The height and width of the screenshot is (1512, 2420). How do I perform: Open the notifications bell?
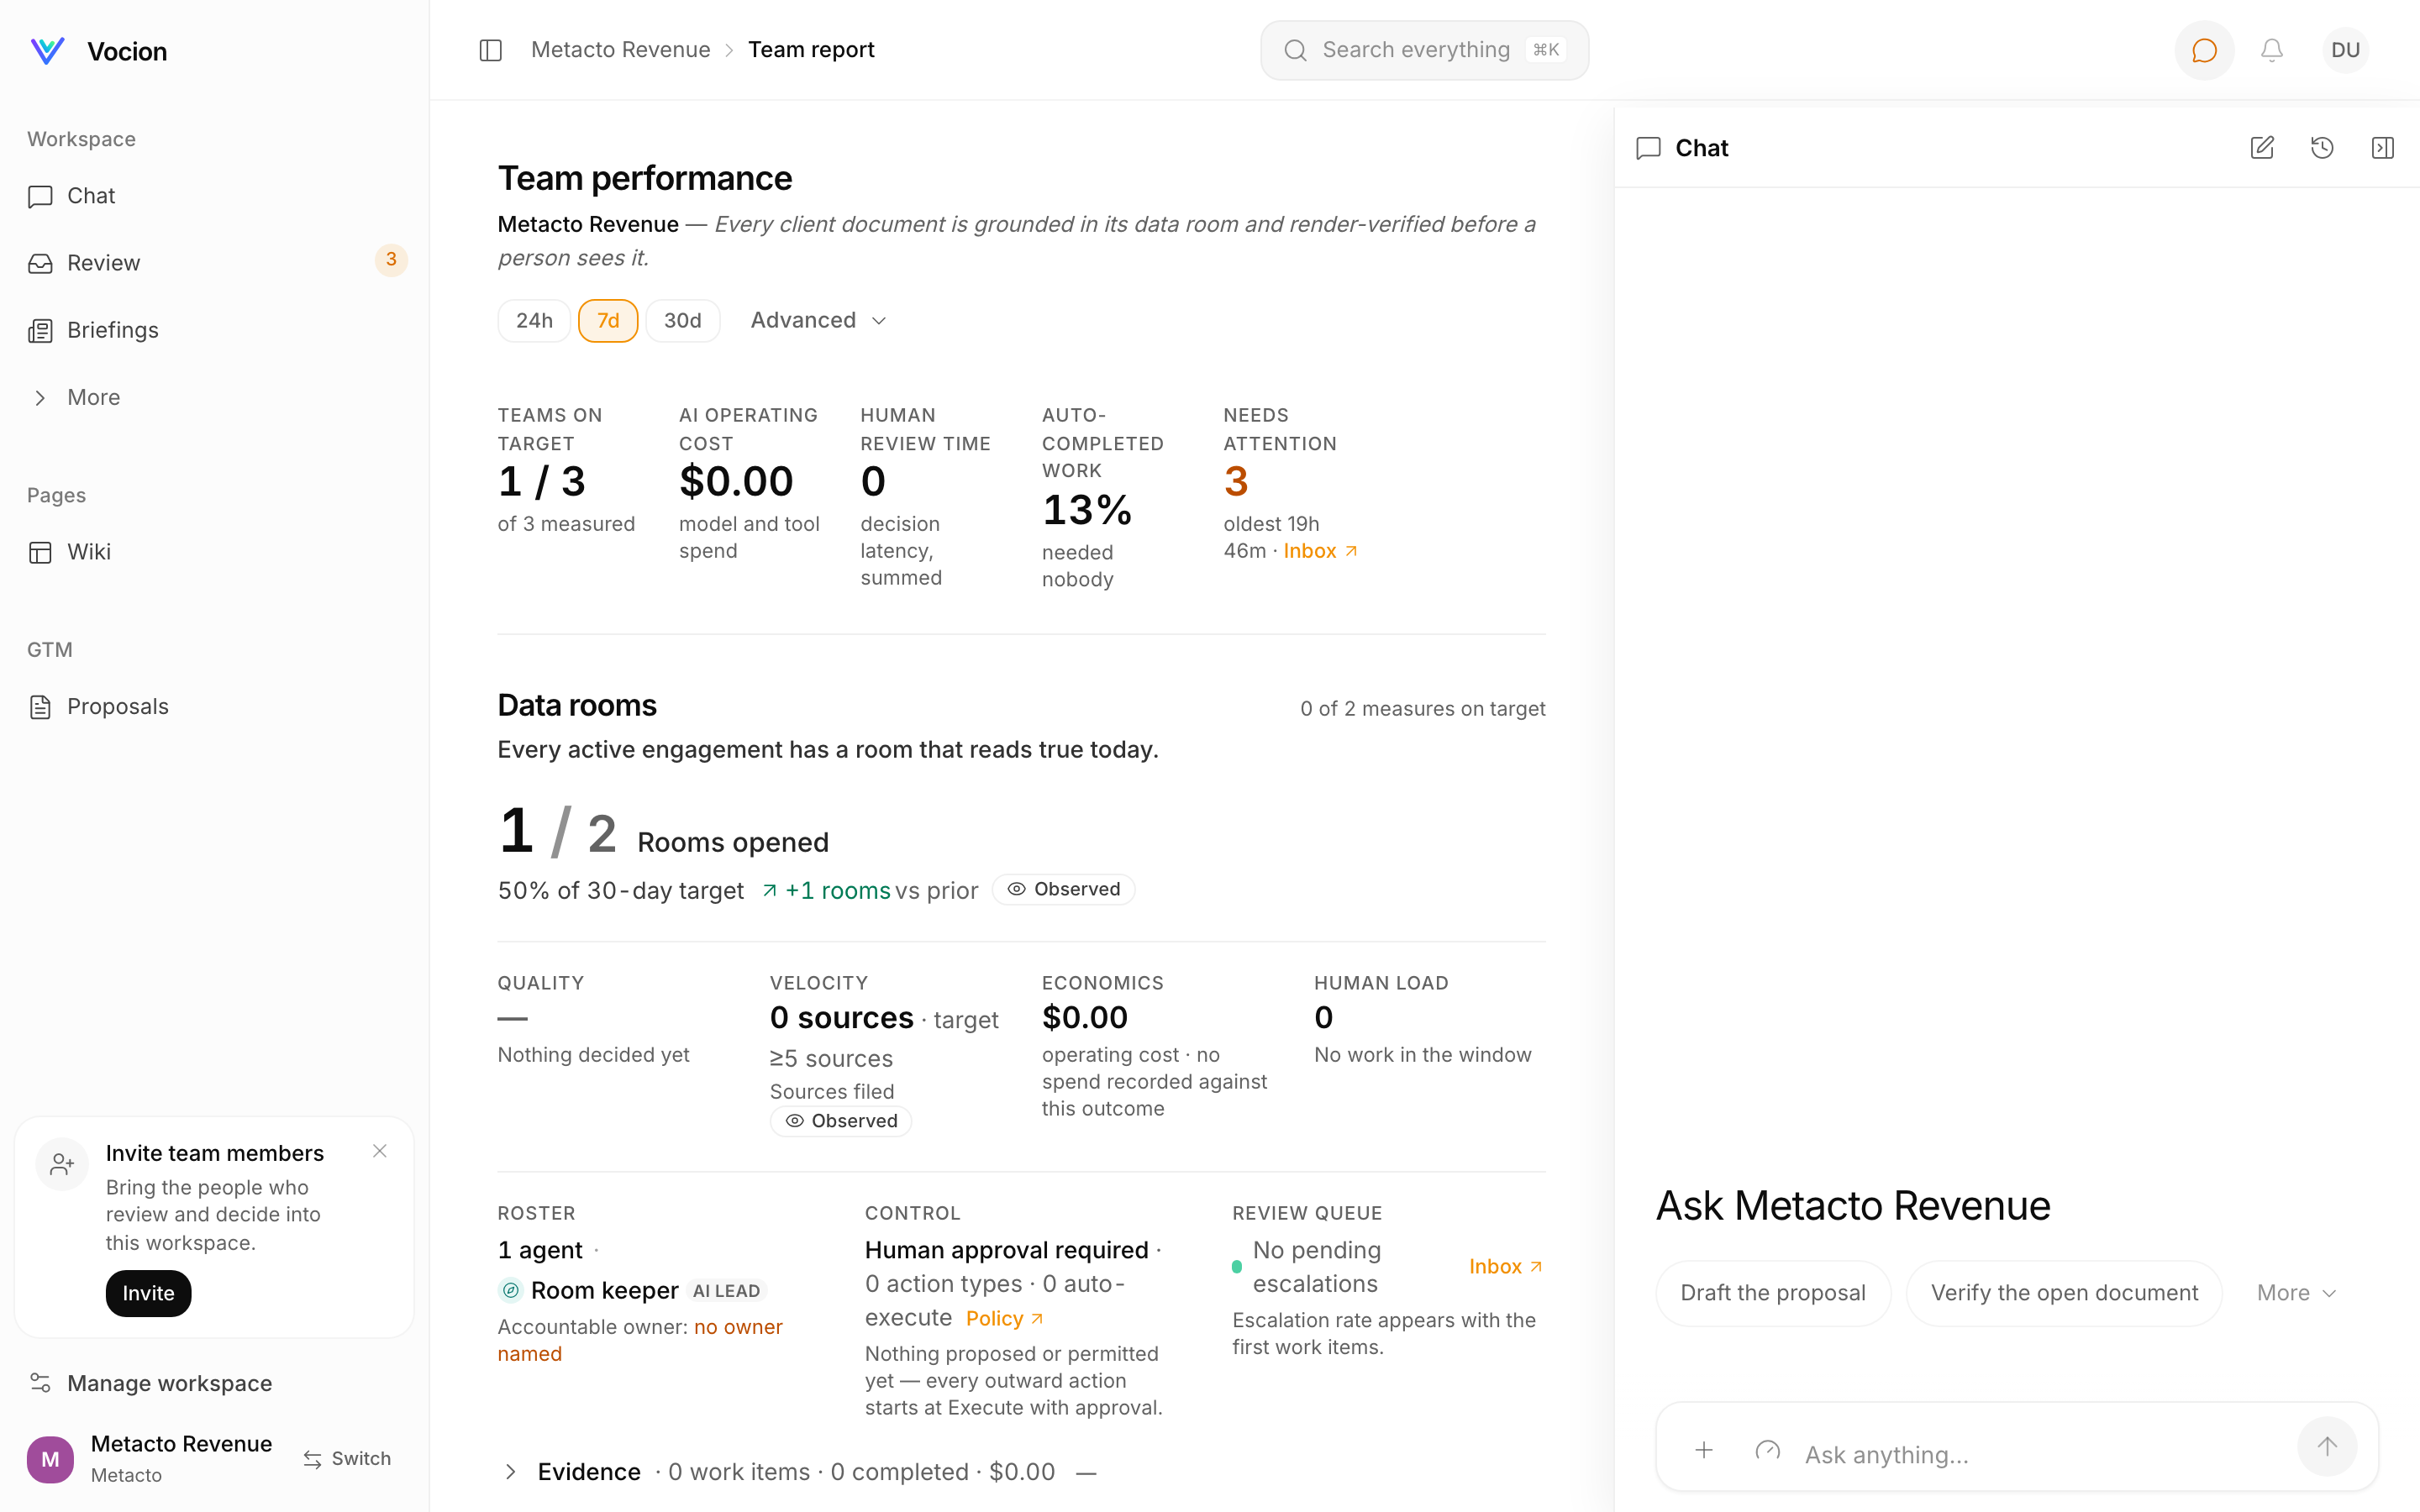coord(2272,50)
